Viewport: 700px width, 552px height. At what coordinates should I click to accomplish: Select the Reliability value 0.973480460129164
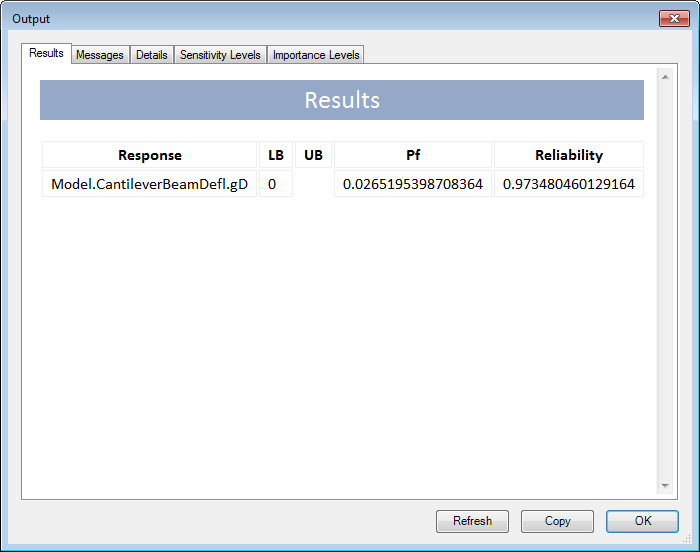tap(568, 184)
